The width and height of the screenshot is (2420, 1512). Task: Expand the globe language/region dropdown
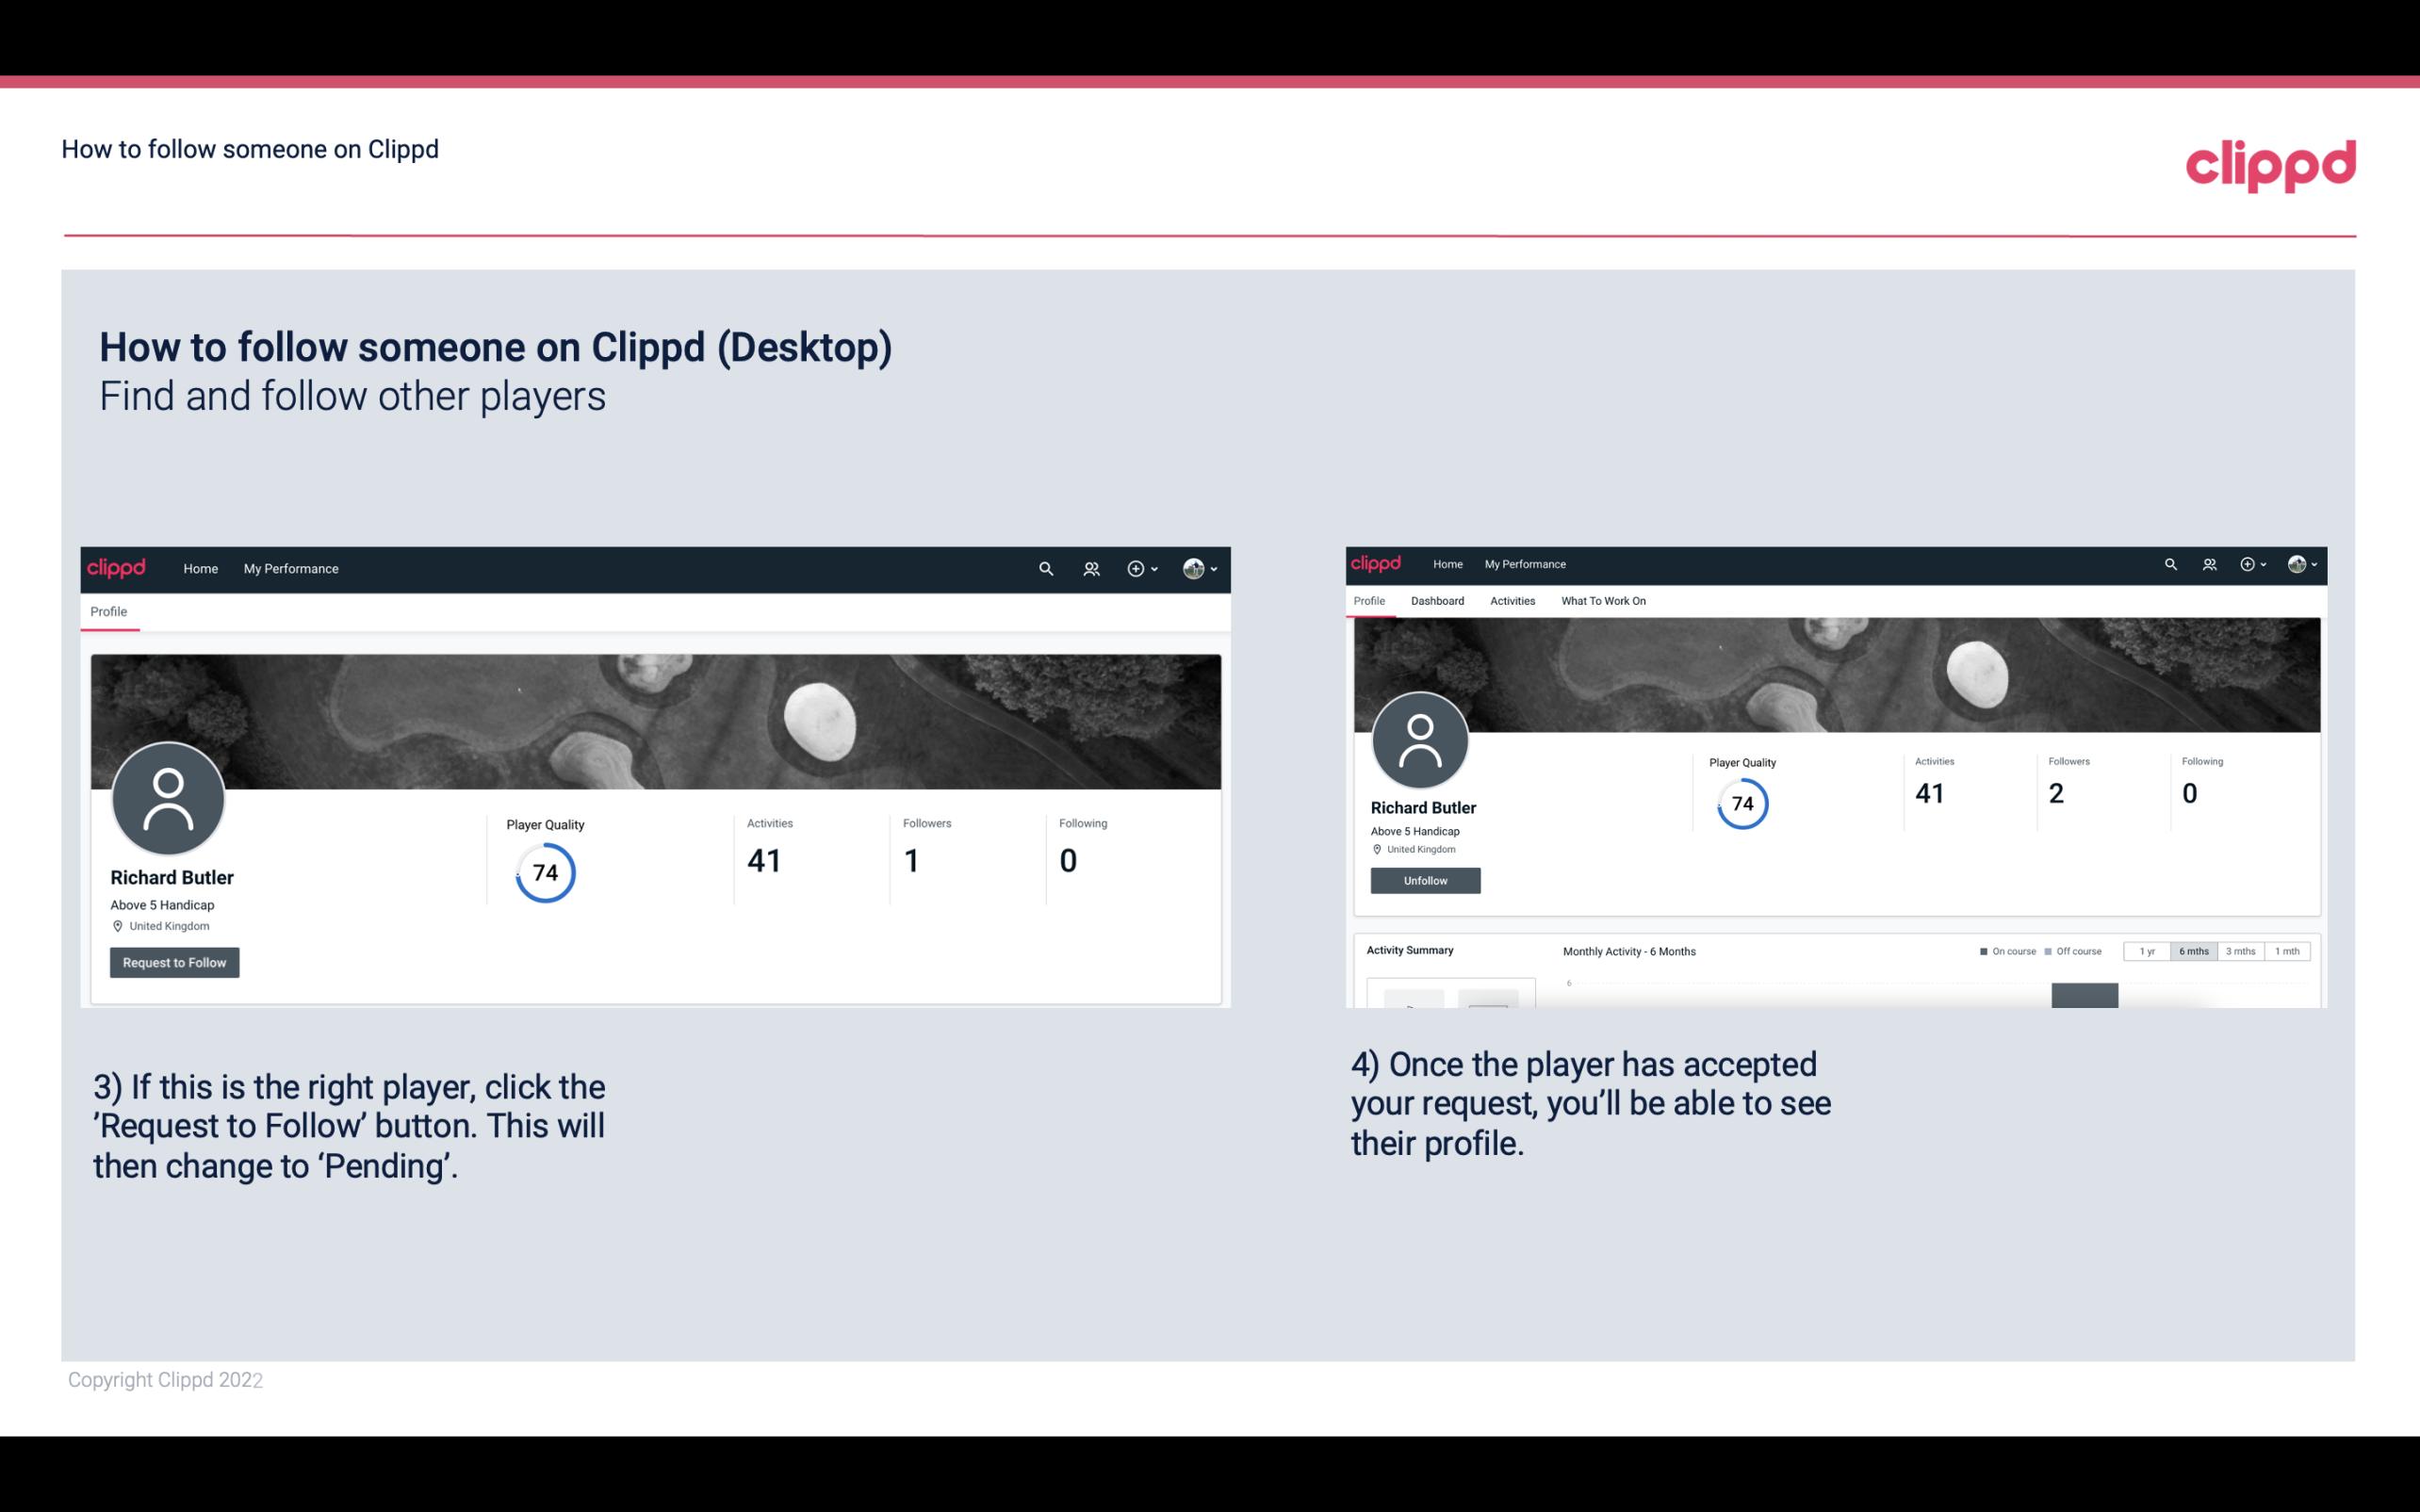[1199, 568]
